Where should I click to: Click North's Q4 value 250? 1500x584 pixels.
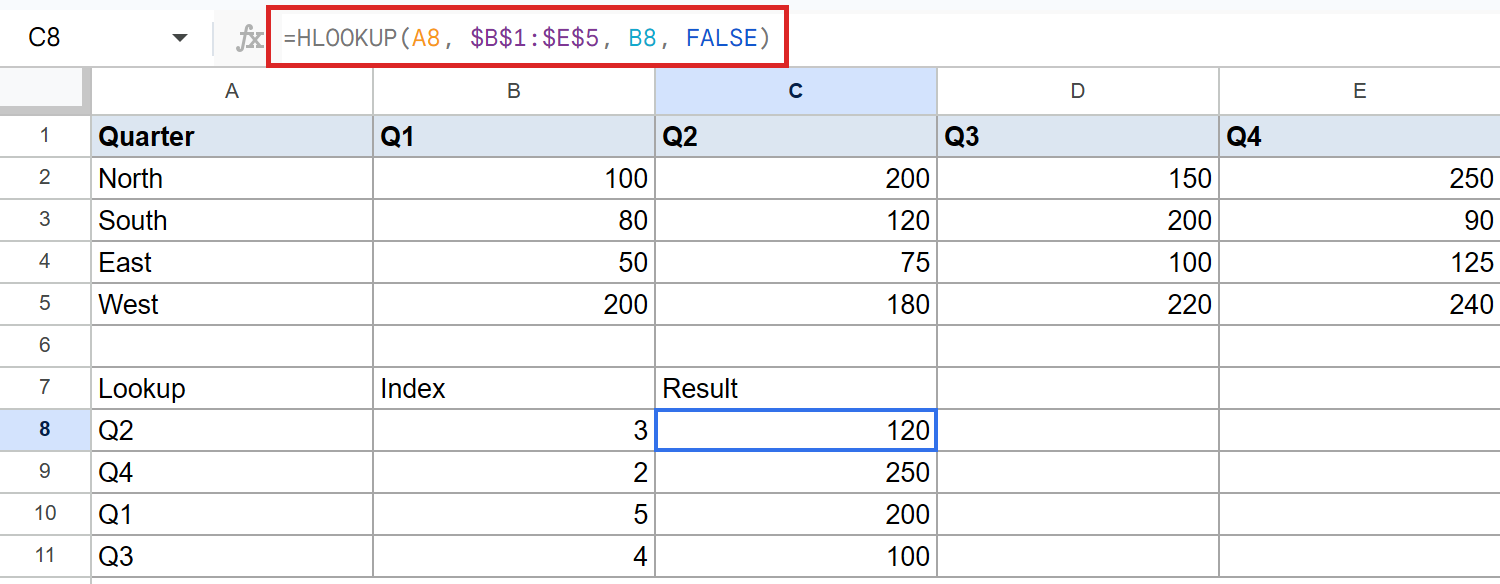1360,178
